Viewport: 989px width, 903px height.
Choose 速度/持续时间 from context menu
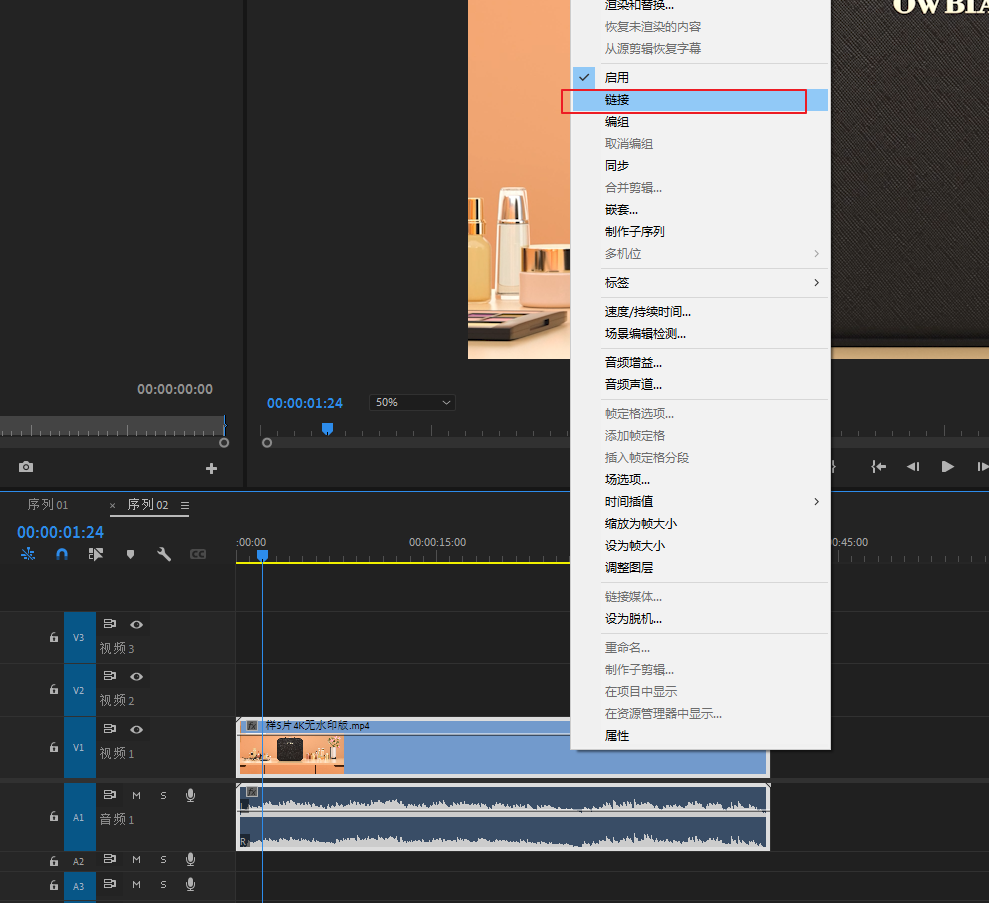point(647,312)
